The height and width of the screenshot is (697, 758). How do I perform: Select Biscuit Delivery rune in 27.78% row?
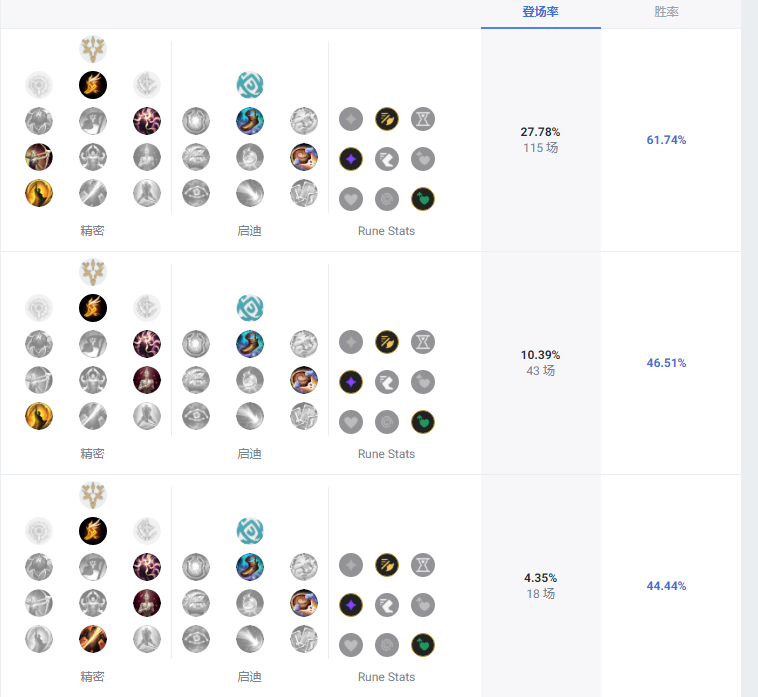(x=304, y=157)
